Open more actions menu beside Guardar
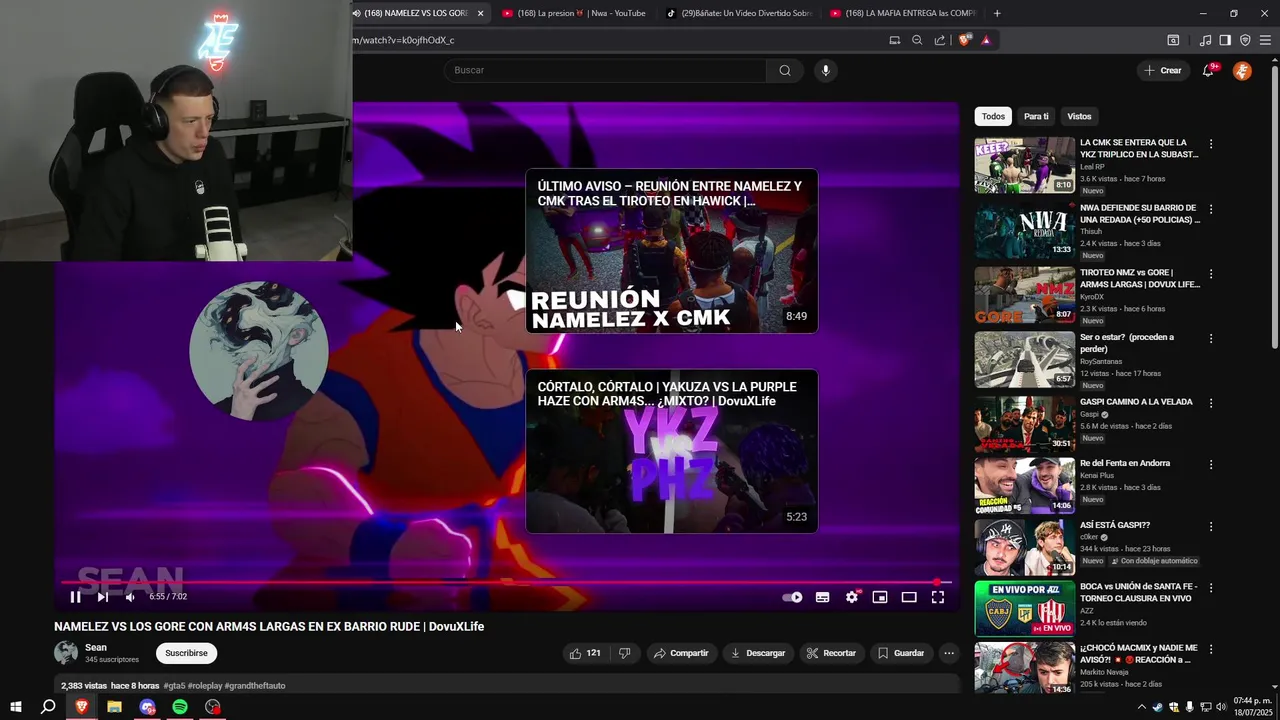The image size is (1280, 720). (x=949, y=653)
